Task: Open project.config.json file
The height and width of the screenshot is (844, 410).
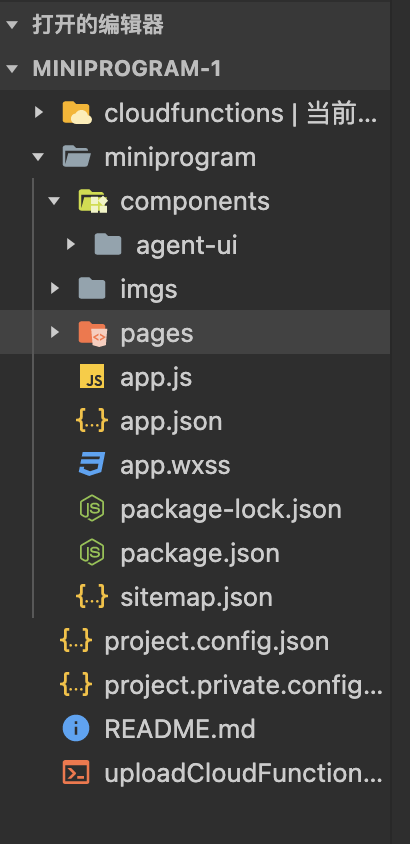Action: [x=195, y=641]
